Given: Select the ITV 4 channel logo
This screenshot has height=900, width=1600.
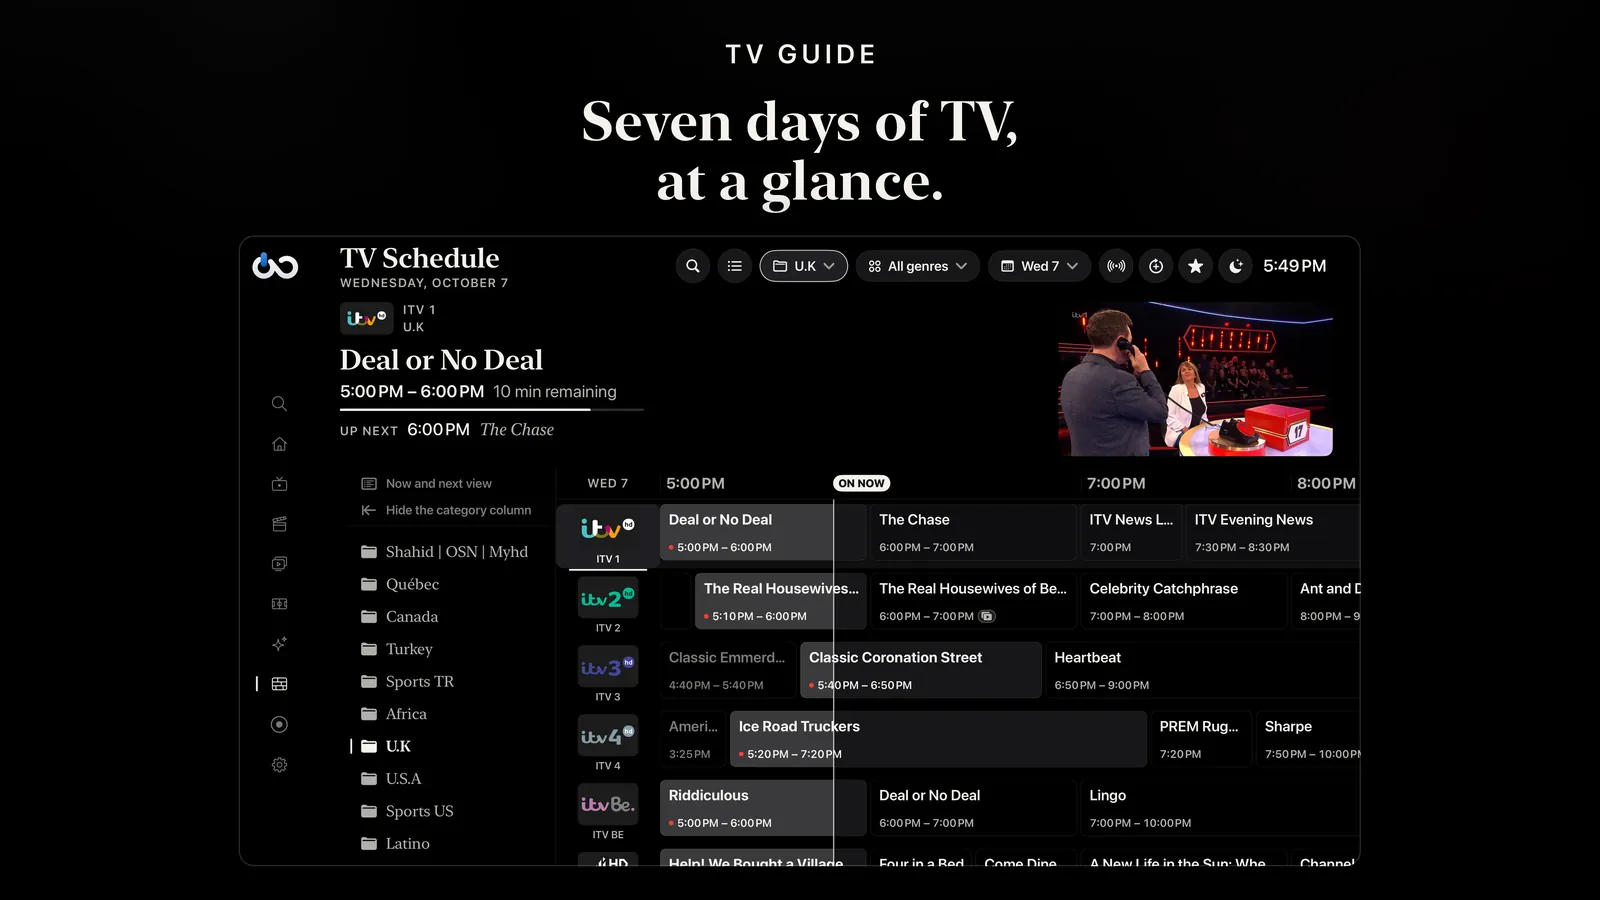Looking at the screenshot, I should pos(608,736).
